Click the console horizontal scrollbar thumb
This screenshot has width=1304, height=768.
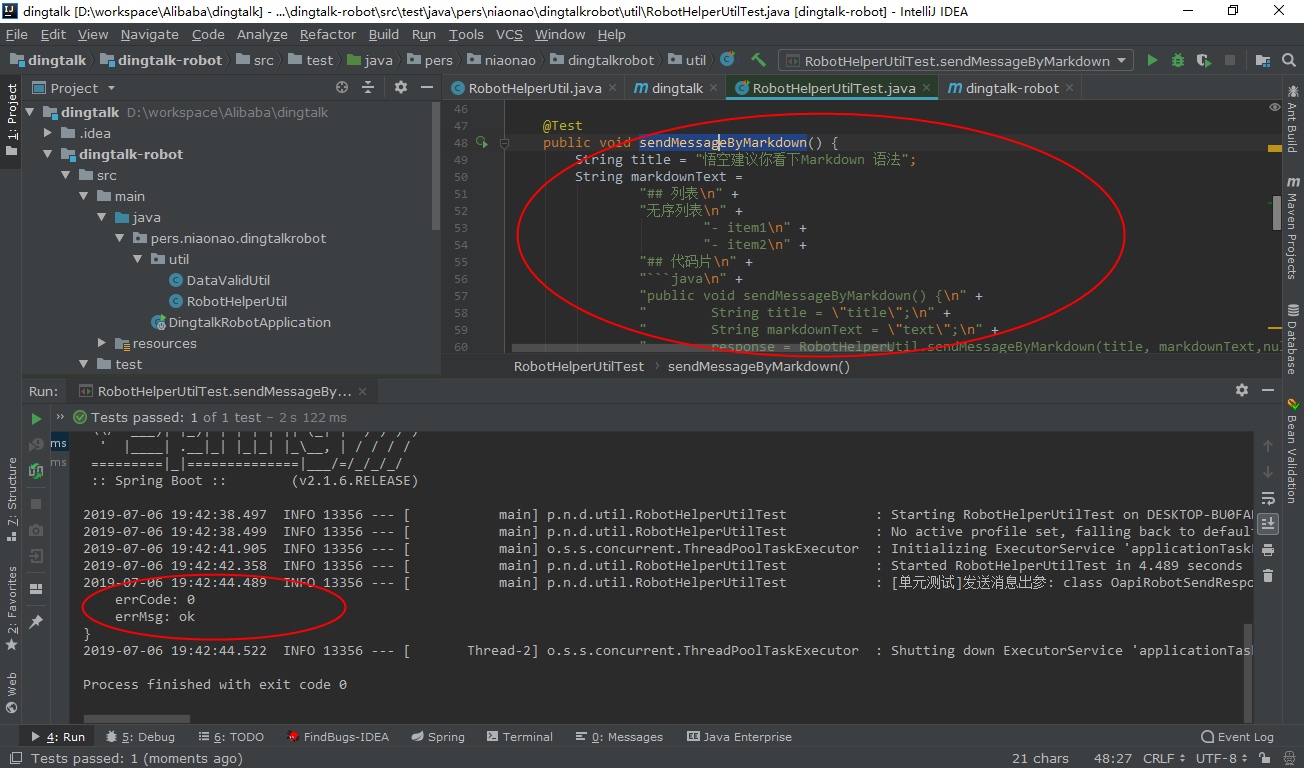click(135, 718)
